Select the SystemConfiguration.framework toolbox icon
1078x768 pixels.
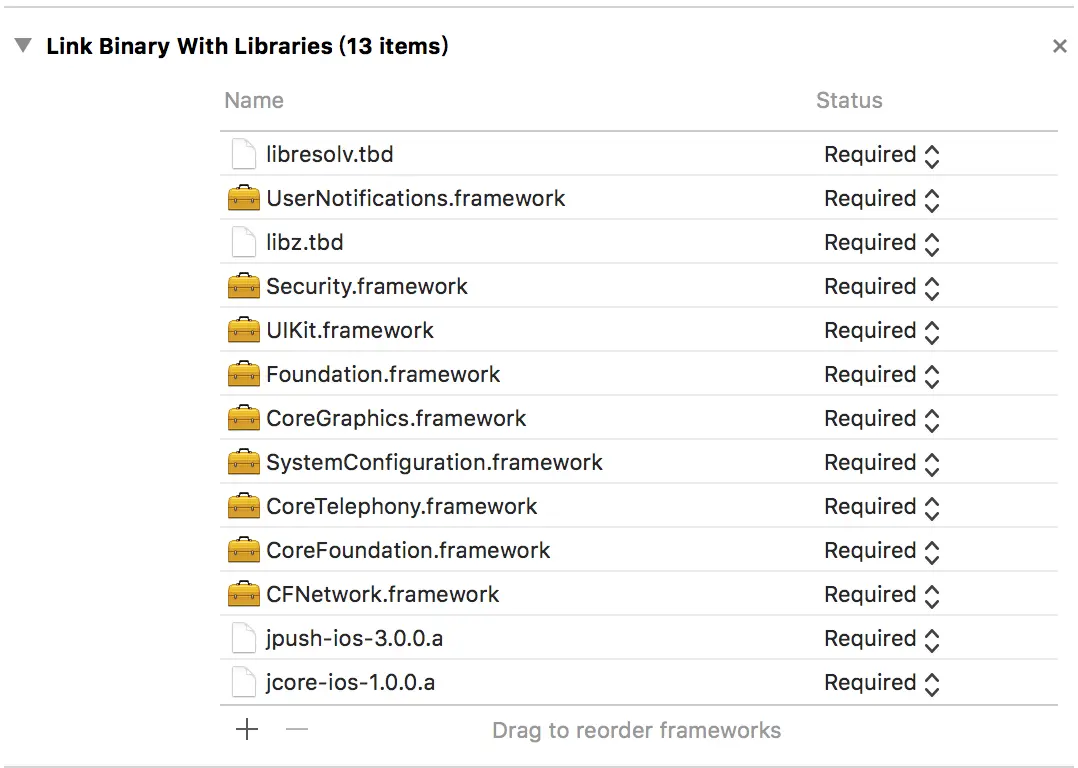click(243, 462)
